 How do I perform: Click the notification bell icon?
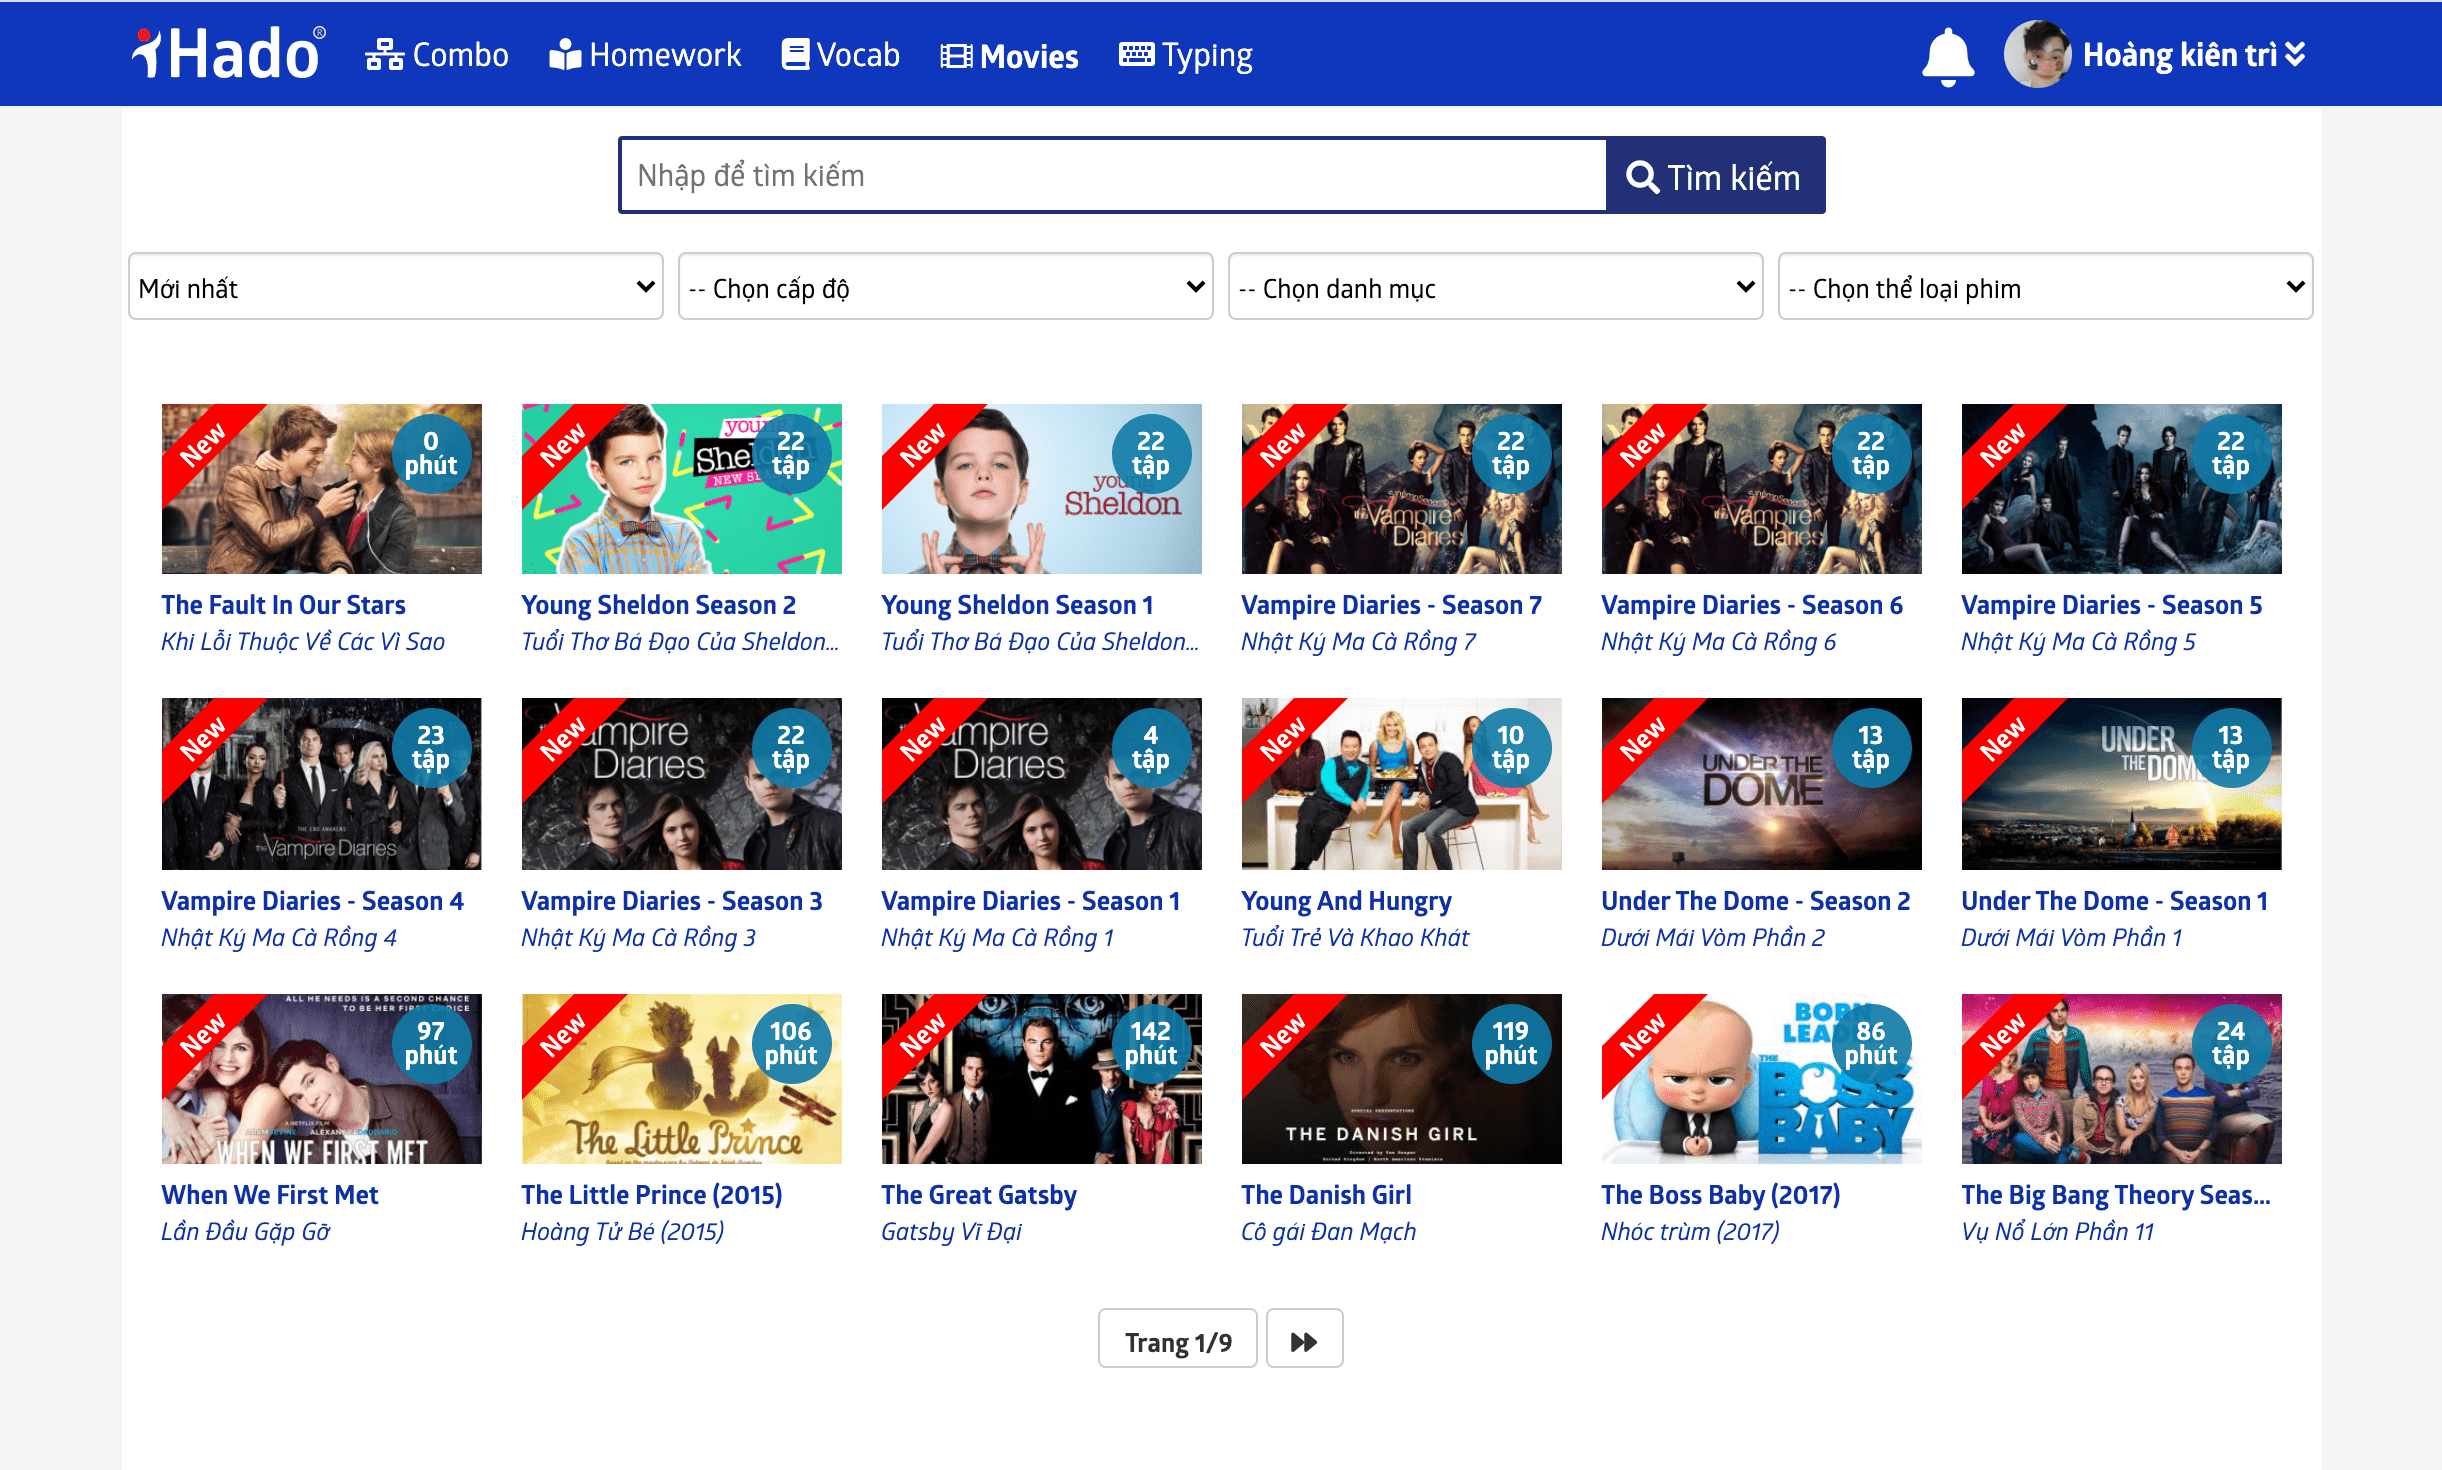[x=1947, y=56]
